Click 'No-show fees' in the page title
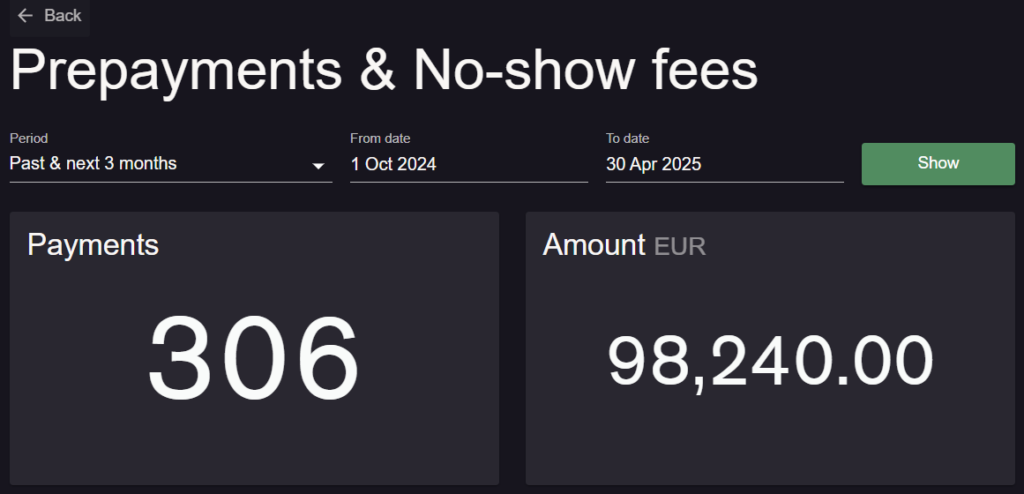The height and width of the screenshot is (494, 1024). pyautogui.click(x=585, y=72)
